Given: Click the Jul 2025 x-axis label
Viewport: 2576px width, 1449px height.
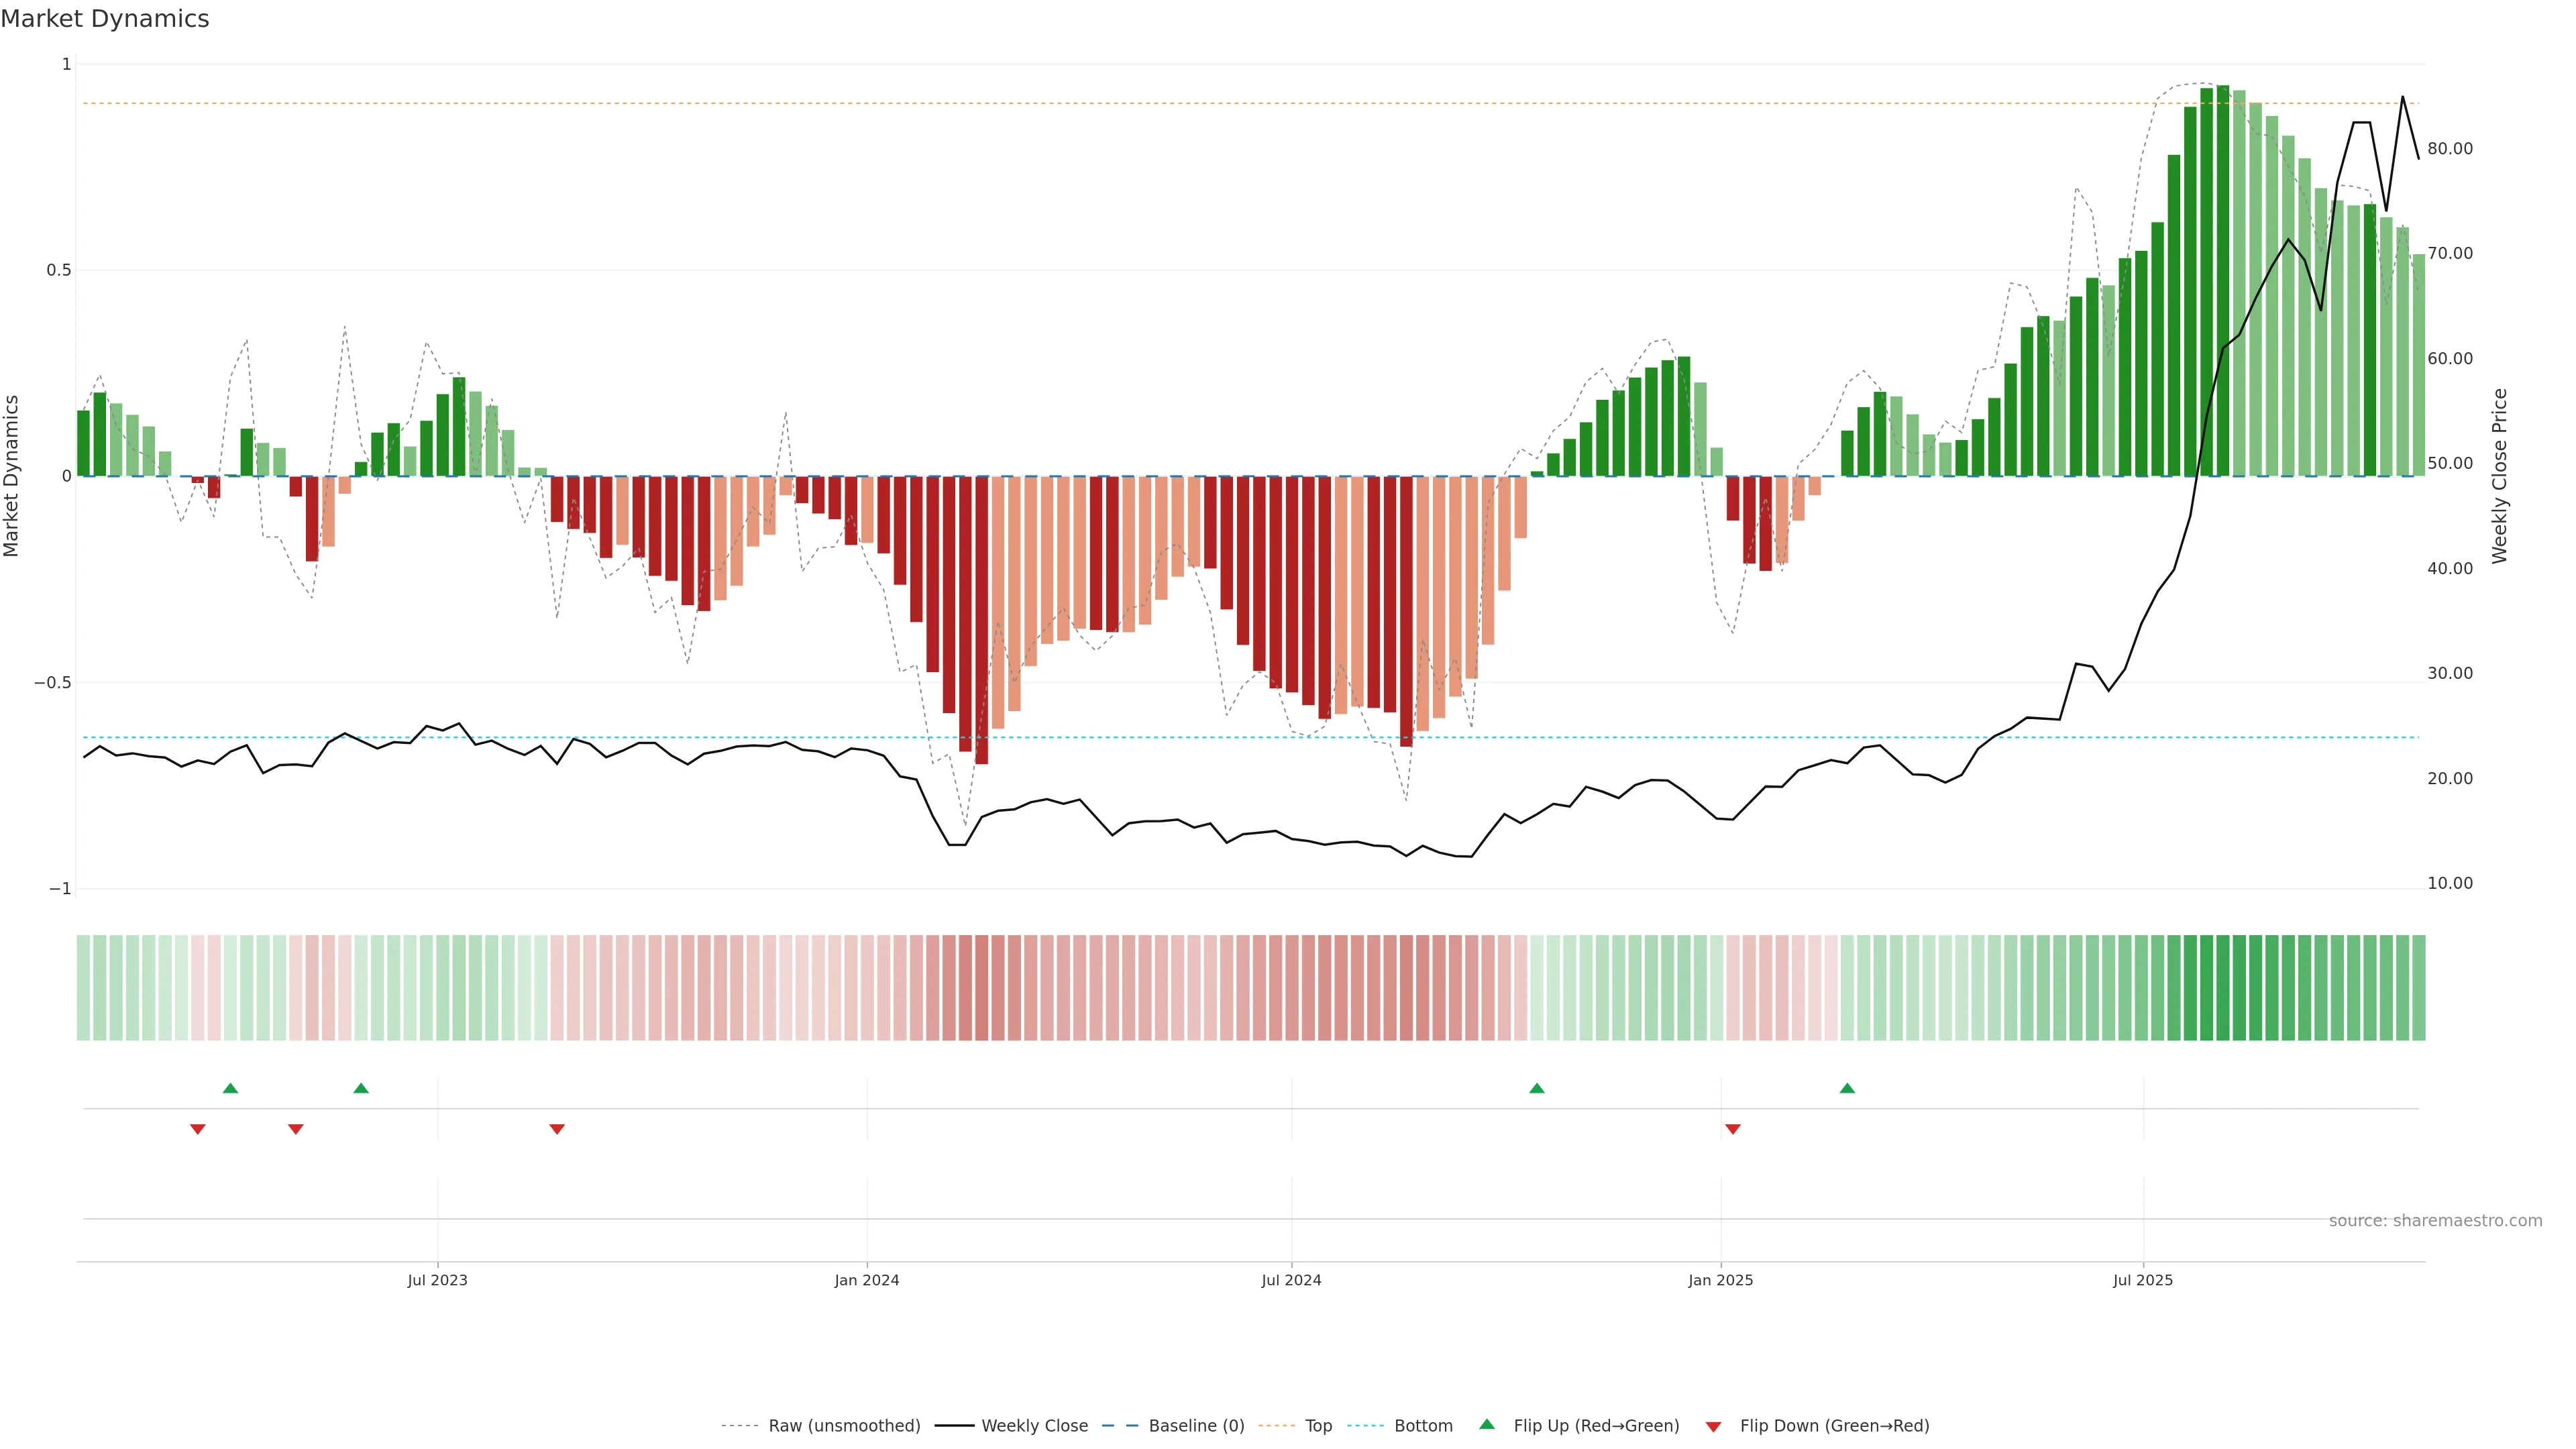Looking at the screenshot, I should pos(2143,1280).
